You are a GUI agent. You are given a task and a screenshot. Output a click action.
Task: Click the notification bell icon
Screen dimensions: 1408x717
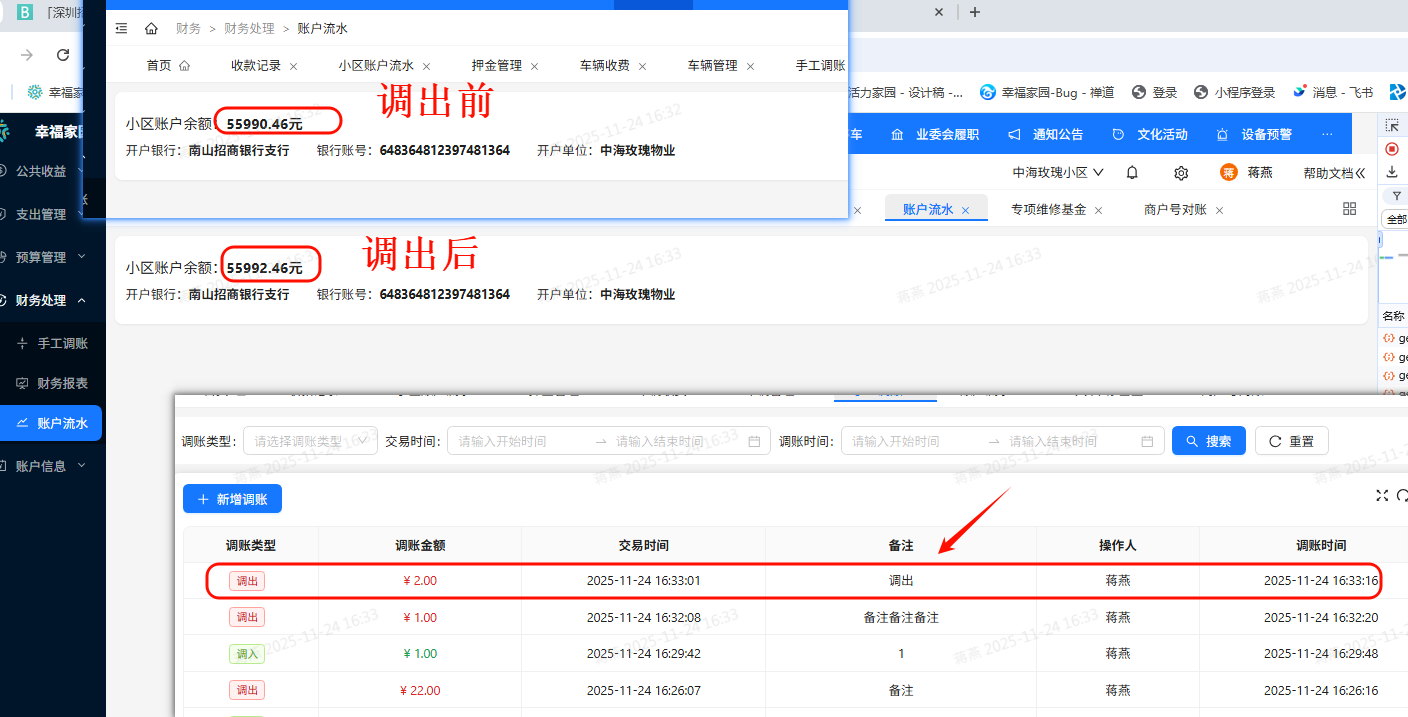pyautogui.click(x=1132, y=172)
